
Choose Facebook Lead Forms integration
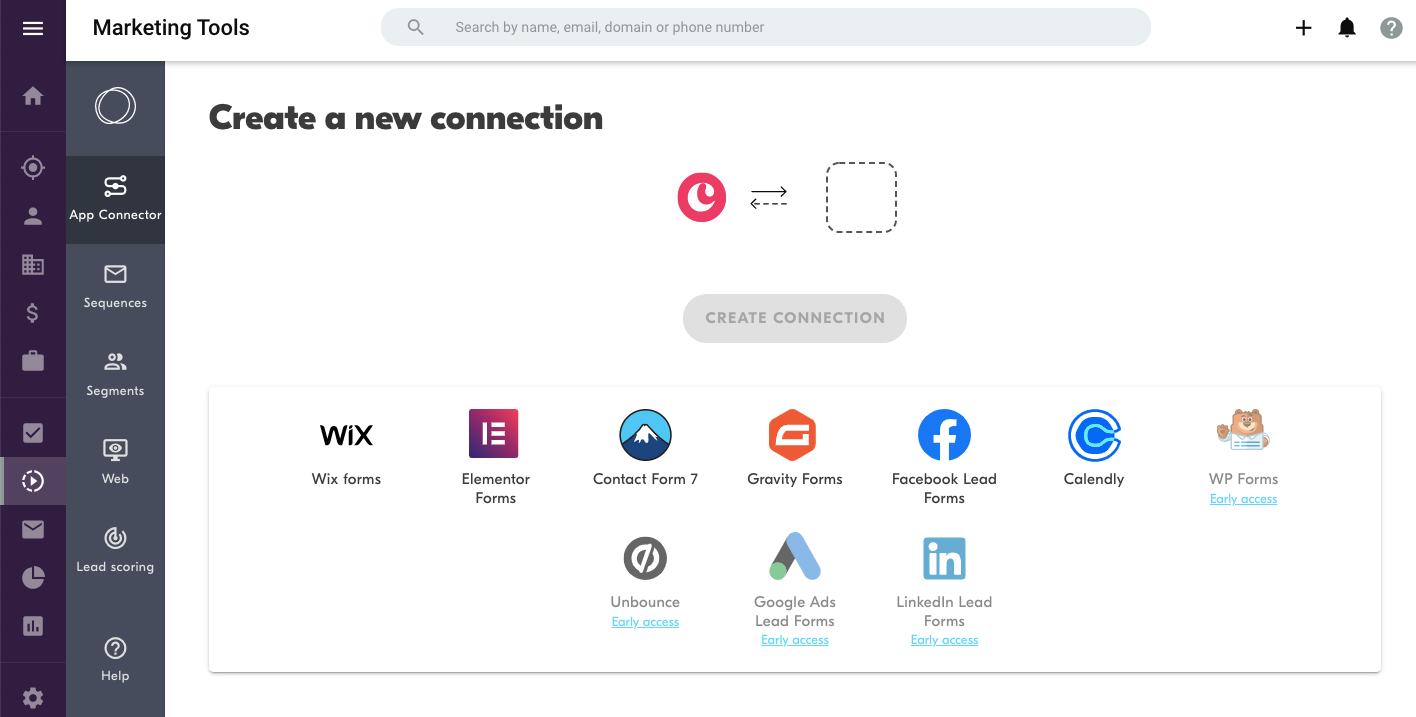pos(944,457)
